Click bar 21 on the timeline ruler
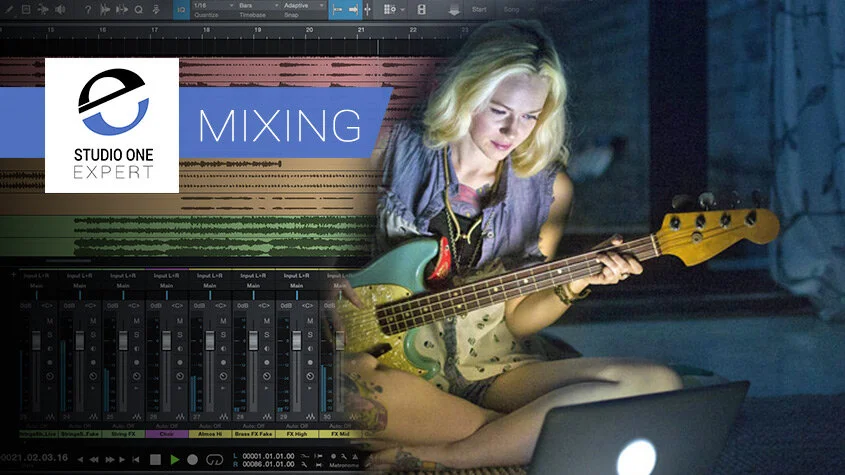The width and height of the screenshot is (845, 475). [x=361, y=30]
